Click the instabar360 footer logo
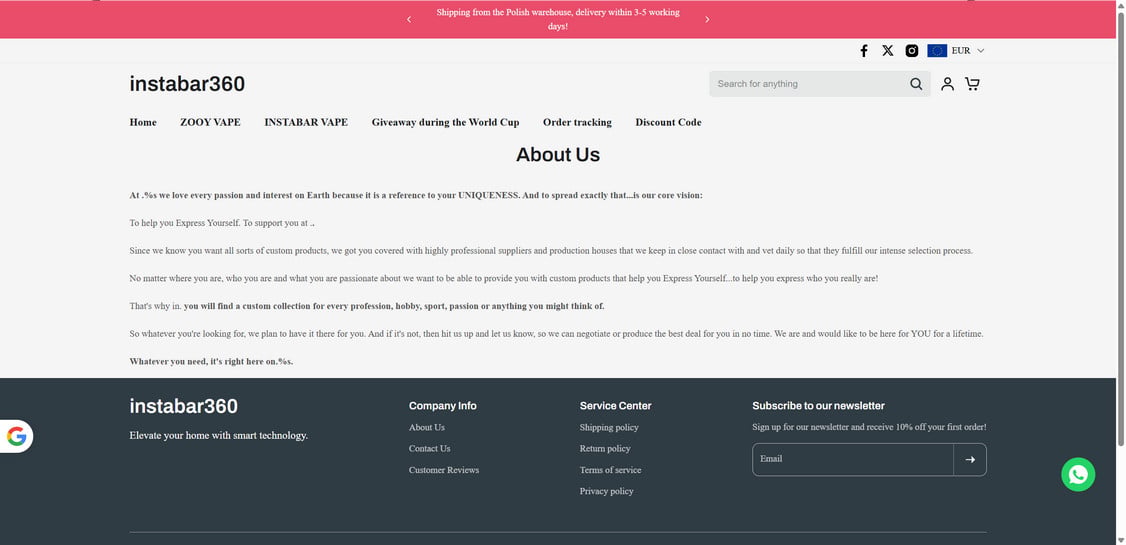Image resolution: width=1126 pixels, height=545 pixels. pyautogui.click(x=183, y=406)
